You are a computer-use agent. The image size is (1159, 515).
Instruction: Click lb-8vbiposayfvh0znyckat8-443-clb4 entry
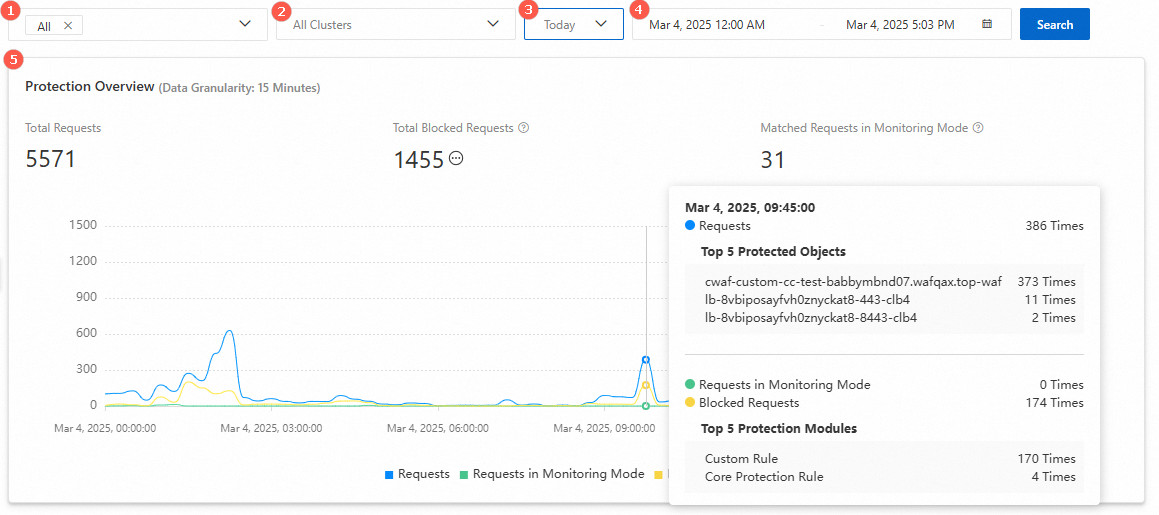click(807, 300)
